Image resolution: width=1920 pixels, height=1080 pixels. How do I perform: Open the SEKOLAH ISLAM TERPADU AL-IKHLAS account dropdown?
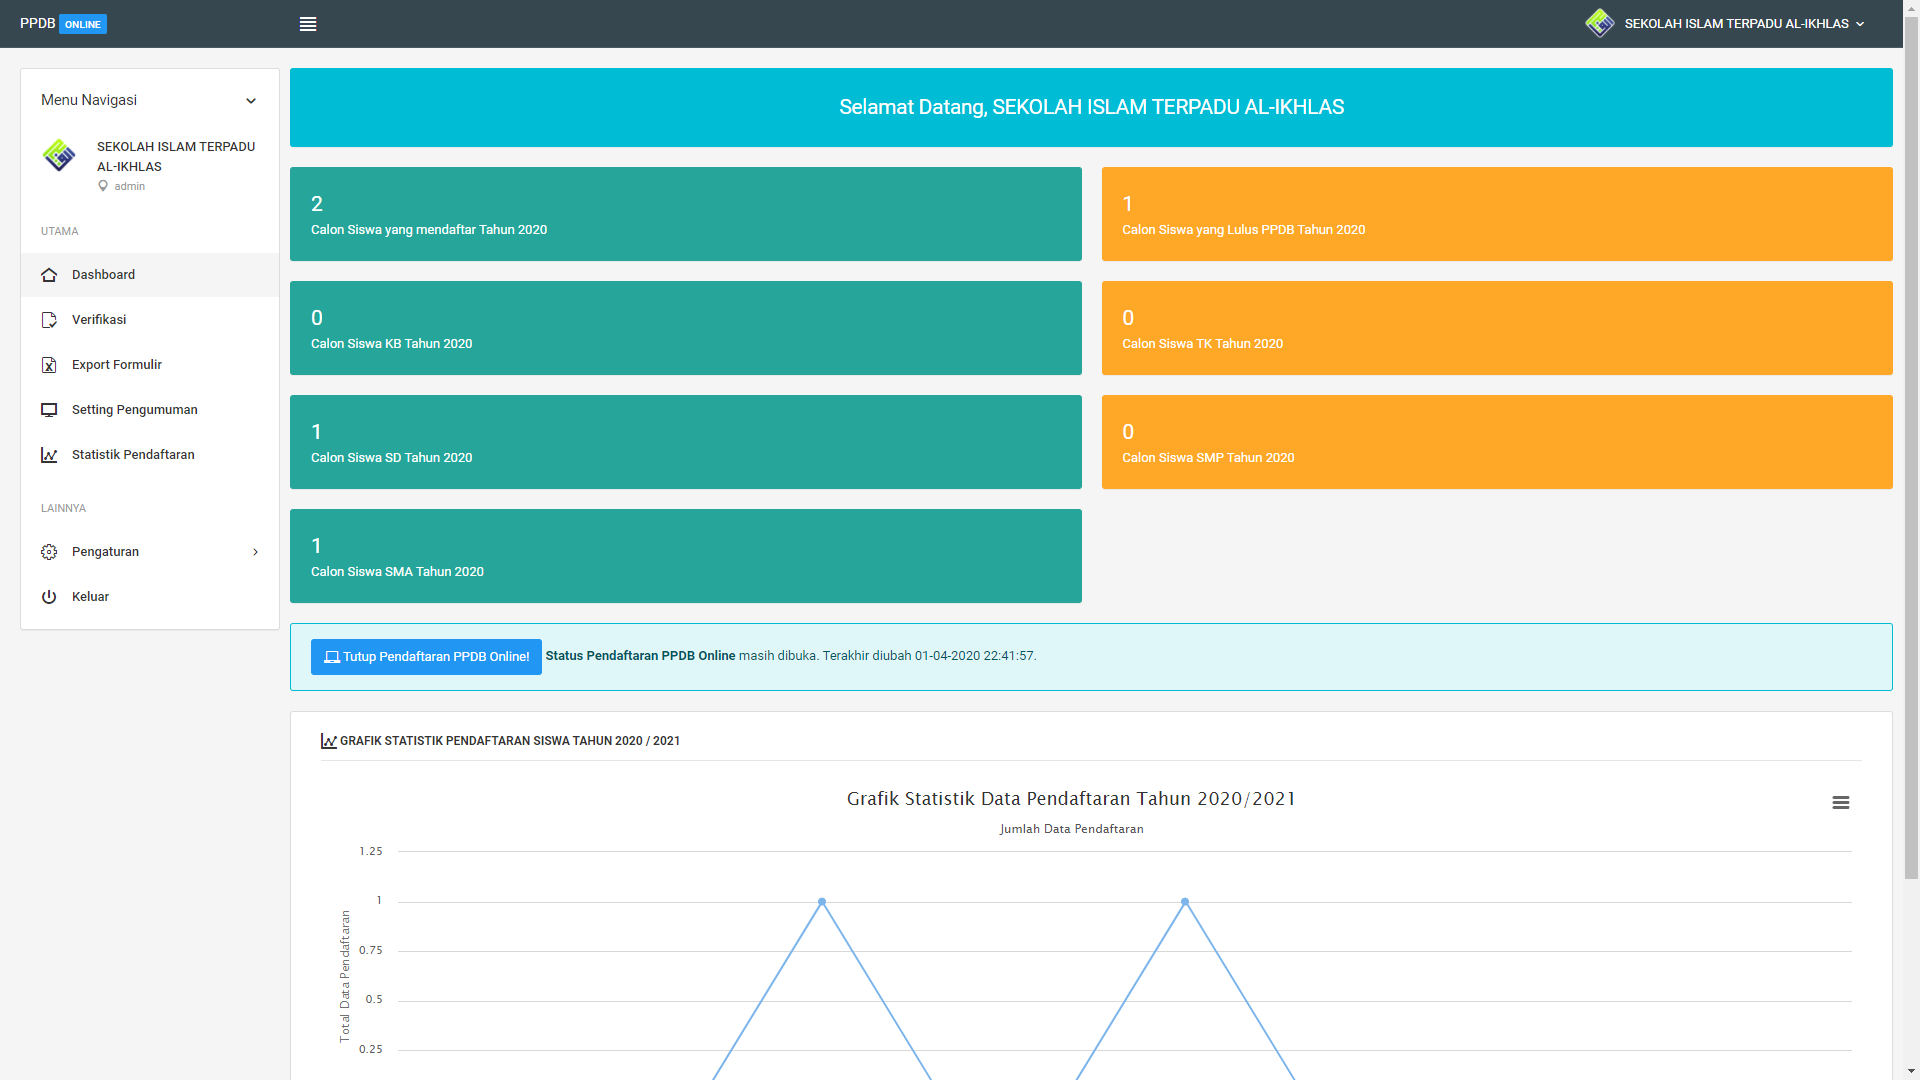point(1743,24)
